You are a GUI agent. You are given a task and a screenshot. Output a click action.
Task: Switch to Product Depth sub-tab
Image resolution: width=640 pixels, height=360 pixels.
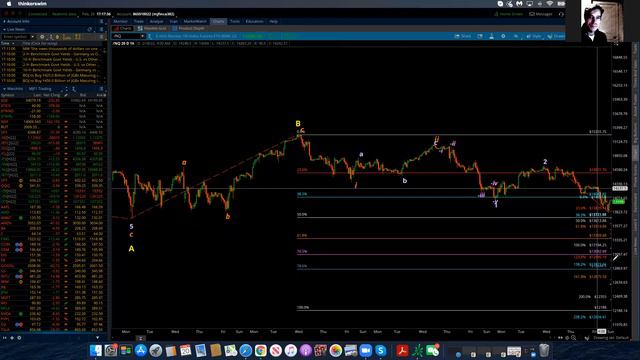point(189,29)
